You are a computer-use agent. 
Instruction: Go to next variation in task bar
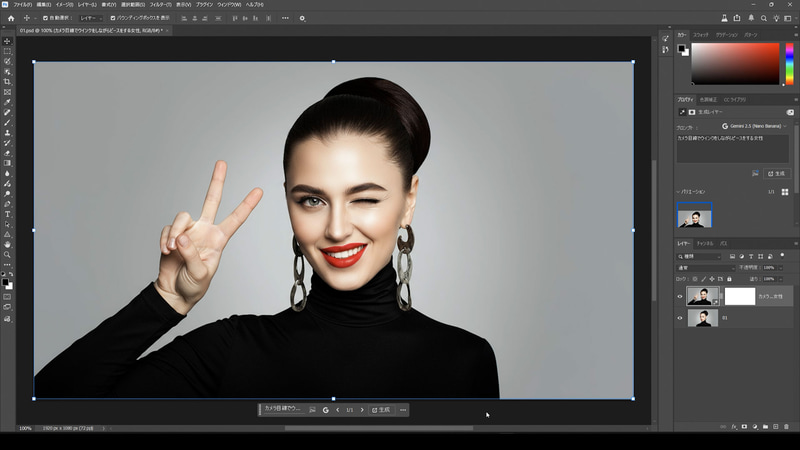tap(362, 410)
